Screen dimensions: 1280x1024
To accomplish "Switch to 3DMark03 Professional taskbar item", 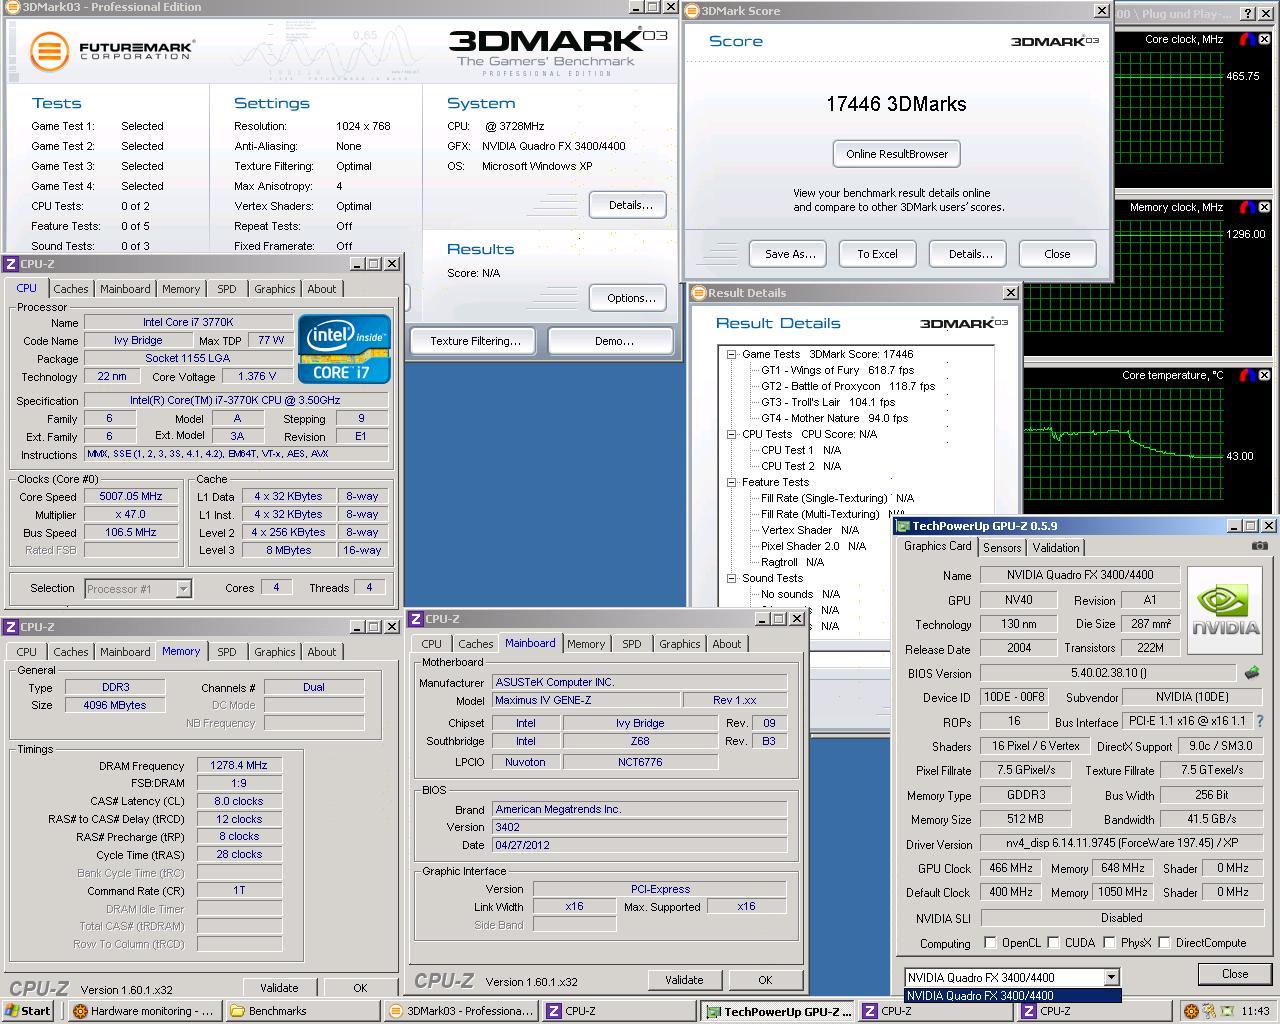I will (461, 1011).
